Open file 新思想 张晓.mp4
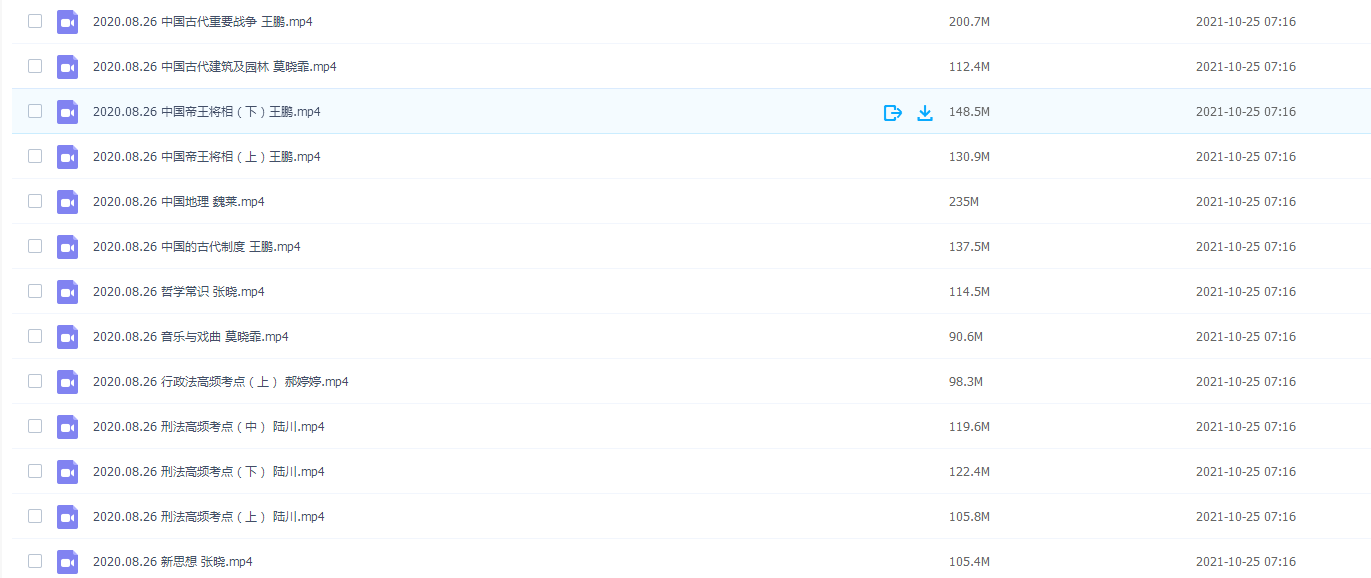The width and height of the screenshot is (1371, 578). click(x=173, y=562)
